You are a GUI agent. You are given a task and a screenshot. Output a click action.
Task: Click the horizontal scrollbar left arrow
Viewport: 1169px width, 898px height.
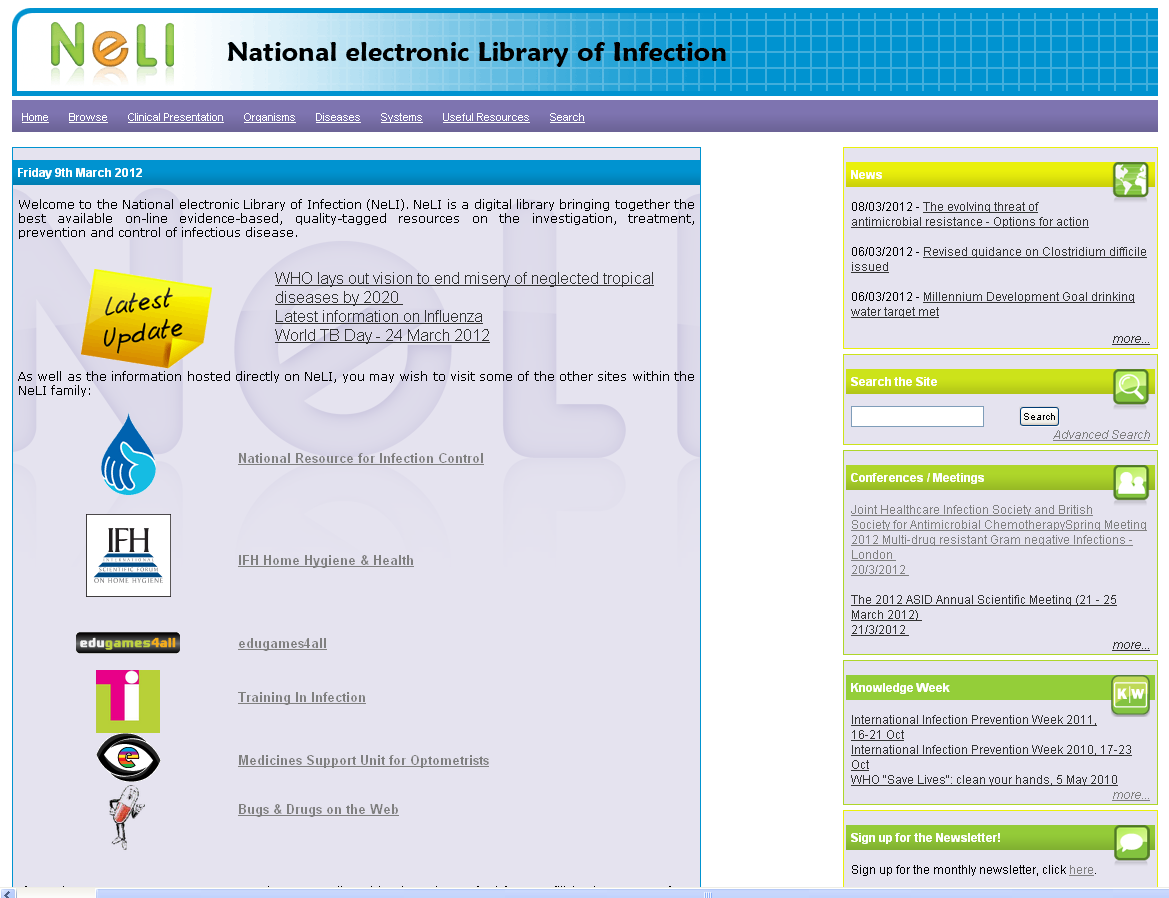(x=8, y=893)
